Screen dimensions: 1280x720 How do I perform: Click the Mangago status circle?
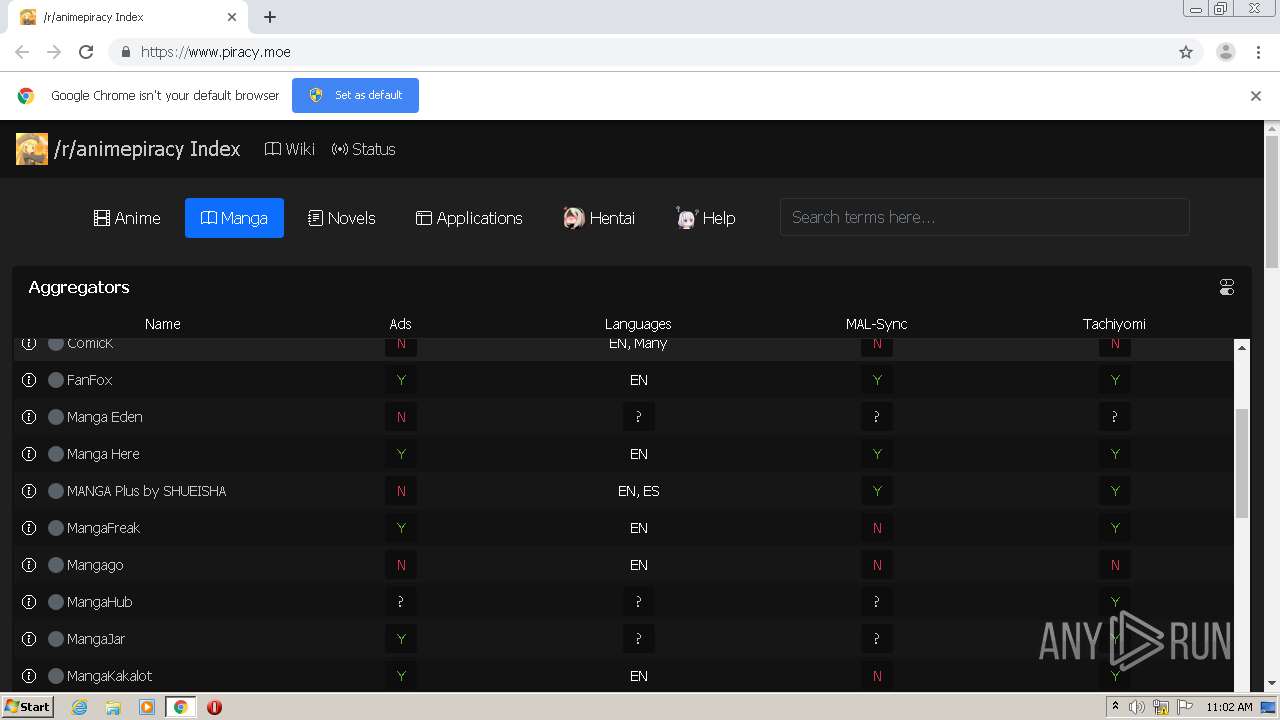[x=56, y=565]
